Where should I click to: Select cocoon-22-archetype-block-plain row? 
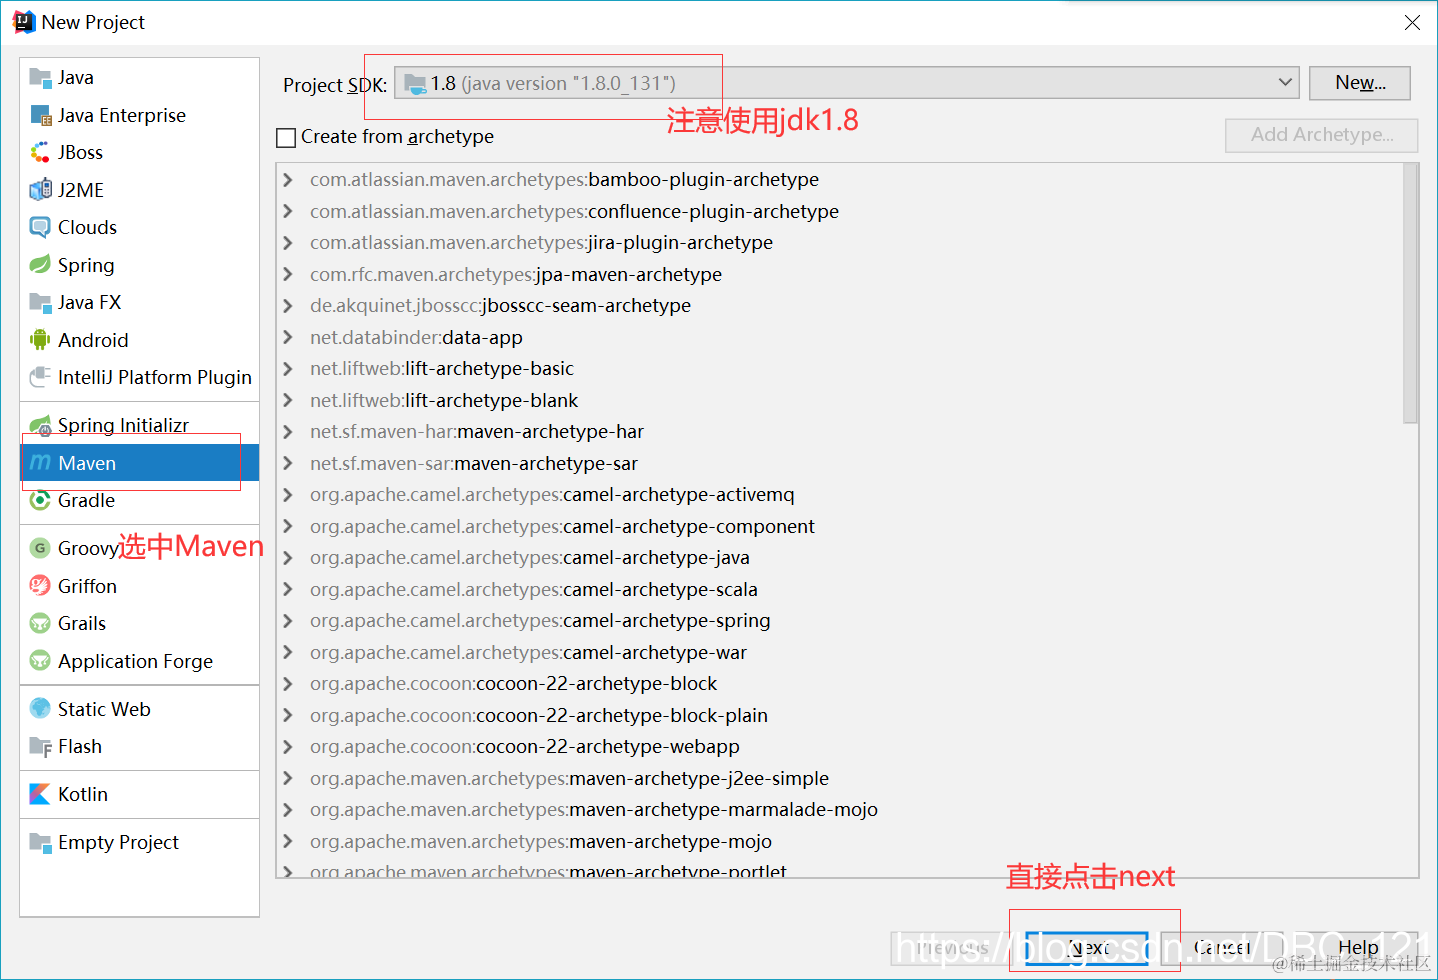(x=840, y=715)
